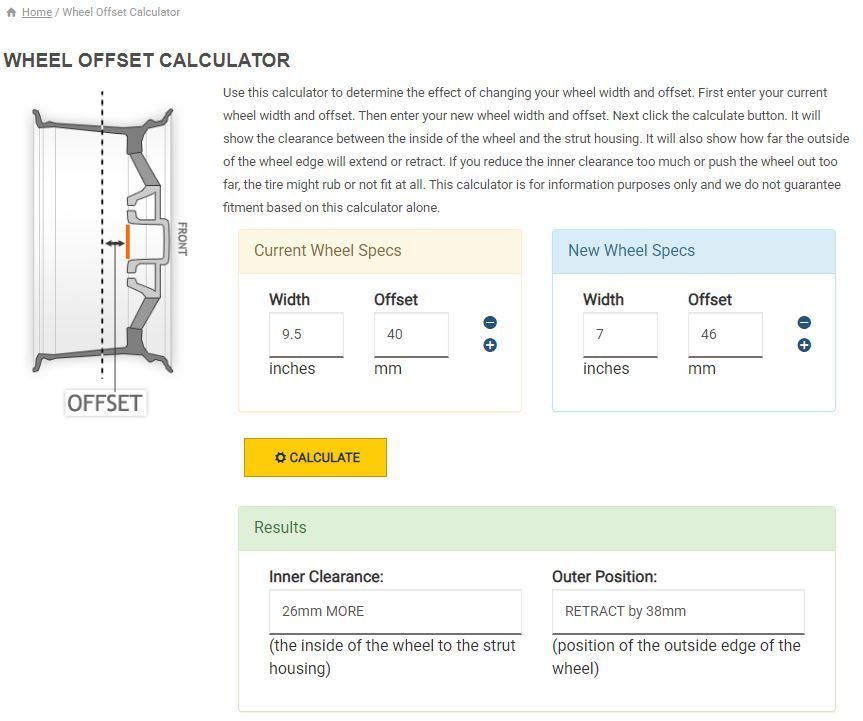Screen dimensions: 863x721
Task: Click the Wheel Offset Calculator page heading
Action: 147,60
